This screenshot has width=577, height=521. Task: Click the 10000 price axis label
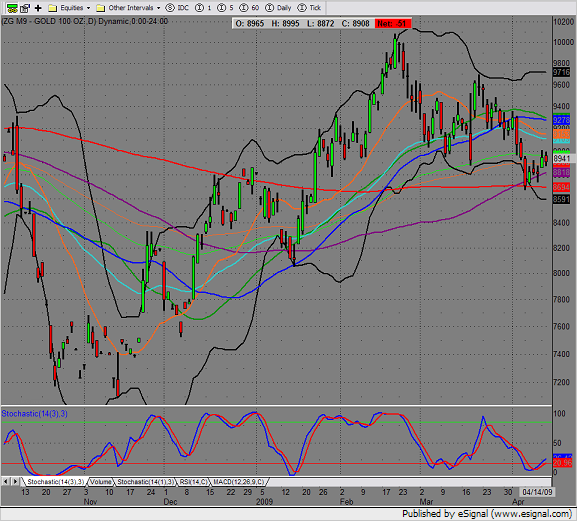pos(563,42)
